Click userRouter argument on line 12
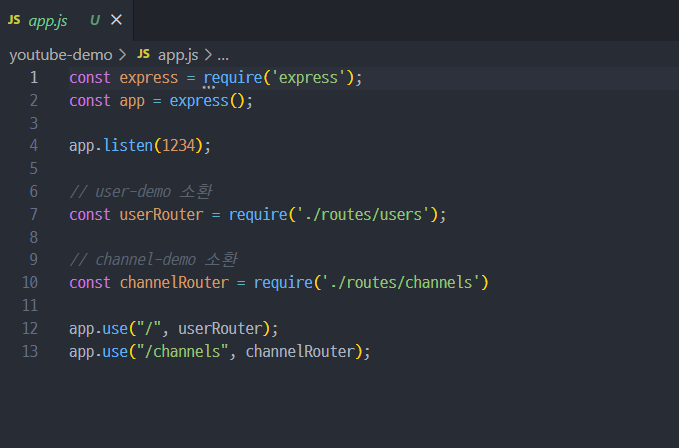Viewport: 679px width, 448px height. 220,329
